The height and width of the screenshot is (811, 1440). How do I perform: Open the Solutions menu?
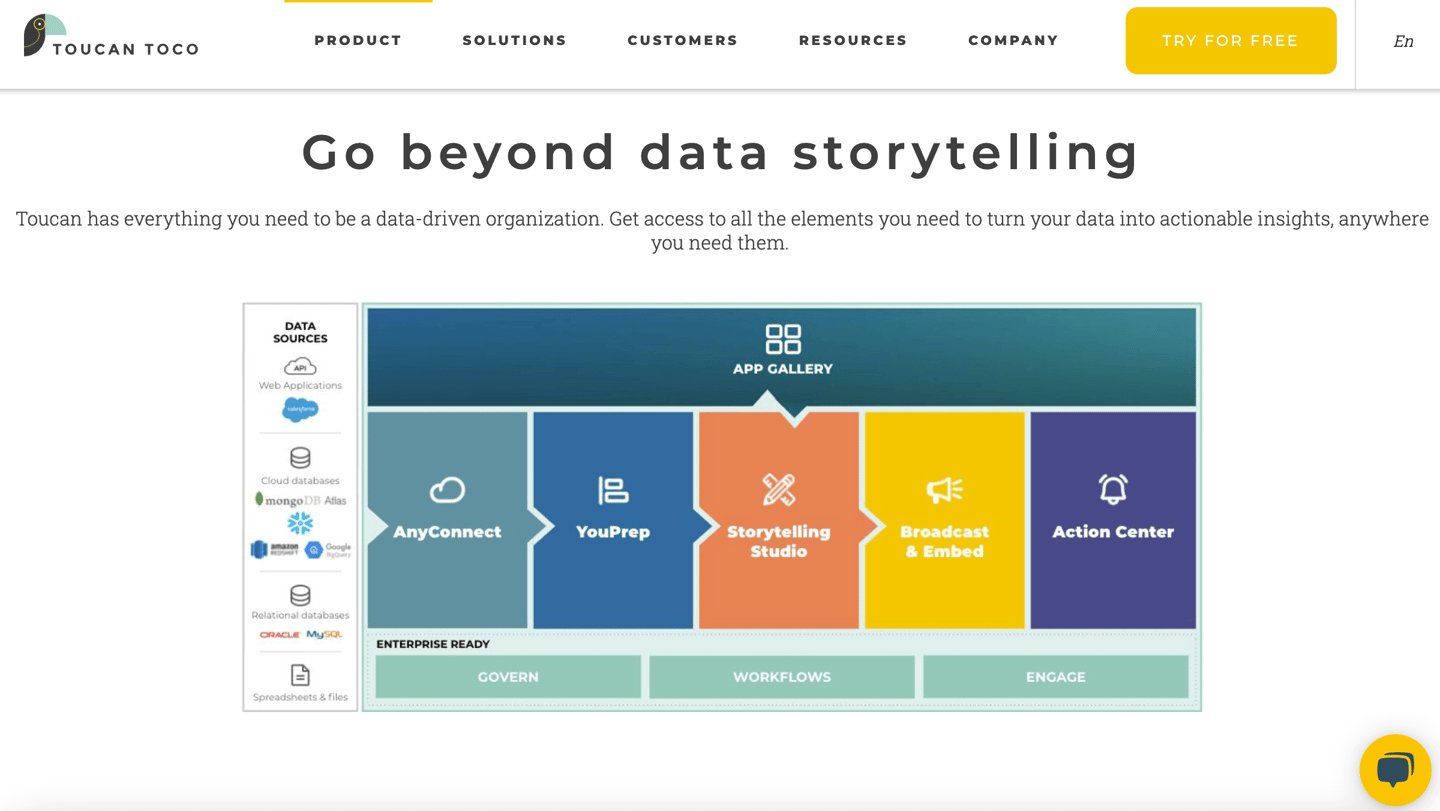pyautogui.click(x=514, y=40)
